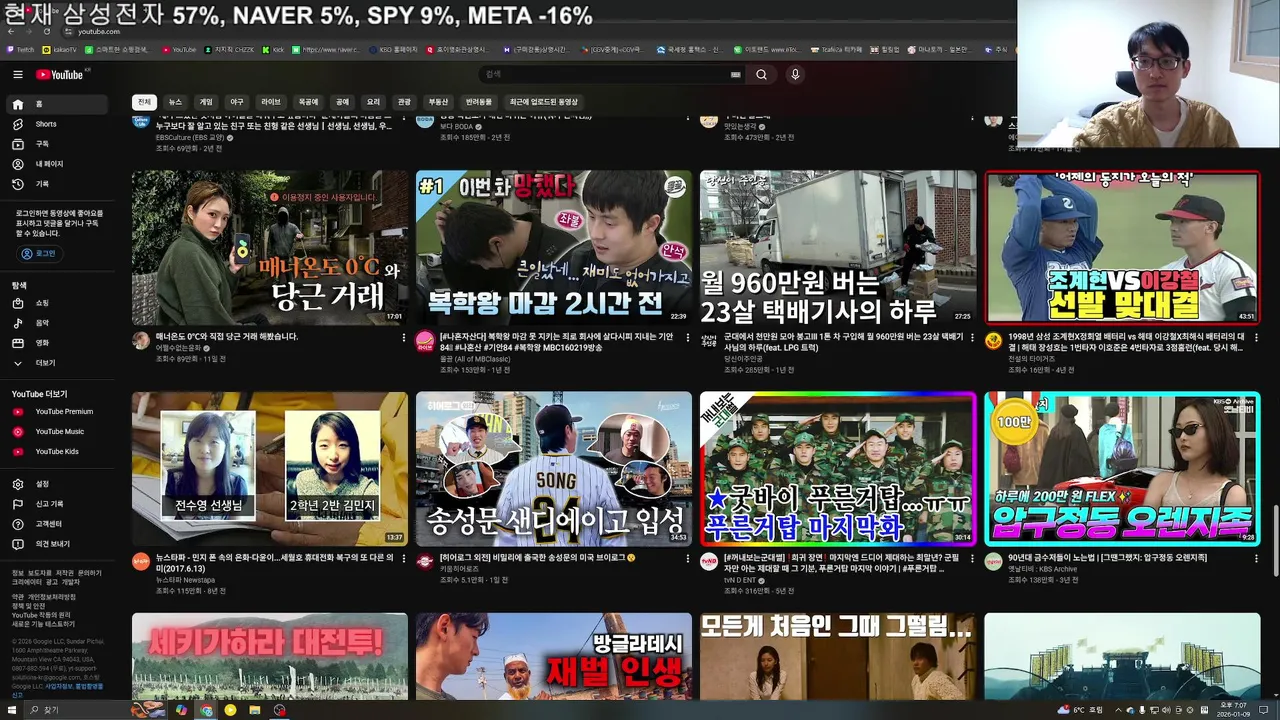Select the 뉴스 filter chip

pos(175,102)
